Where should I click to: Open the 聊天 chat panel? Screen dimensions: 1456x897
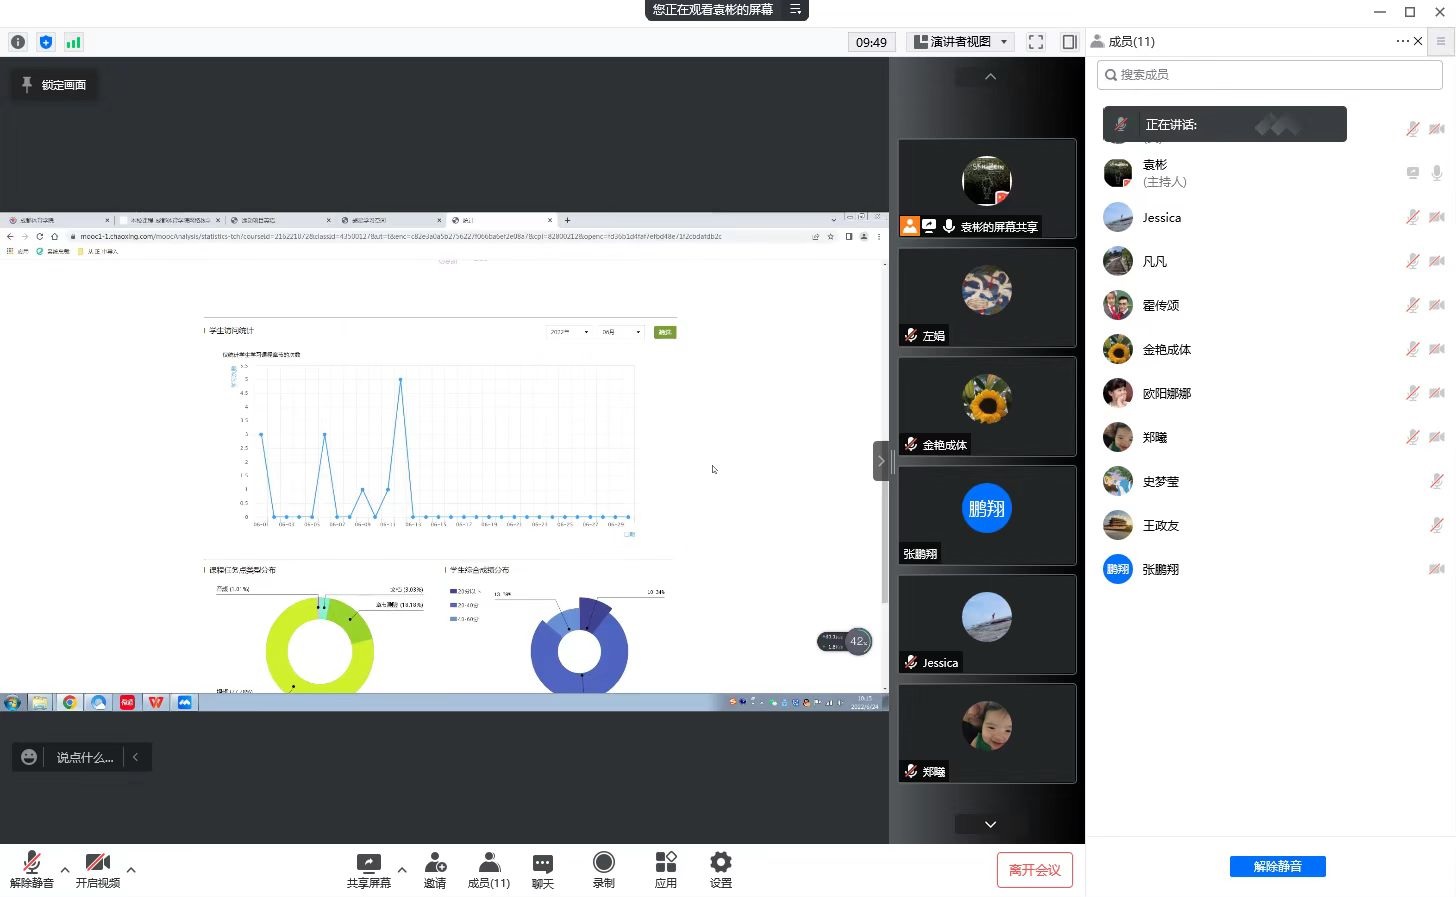tap(543, 869)
